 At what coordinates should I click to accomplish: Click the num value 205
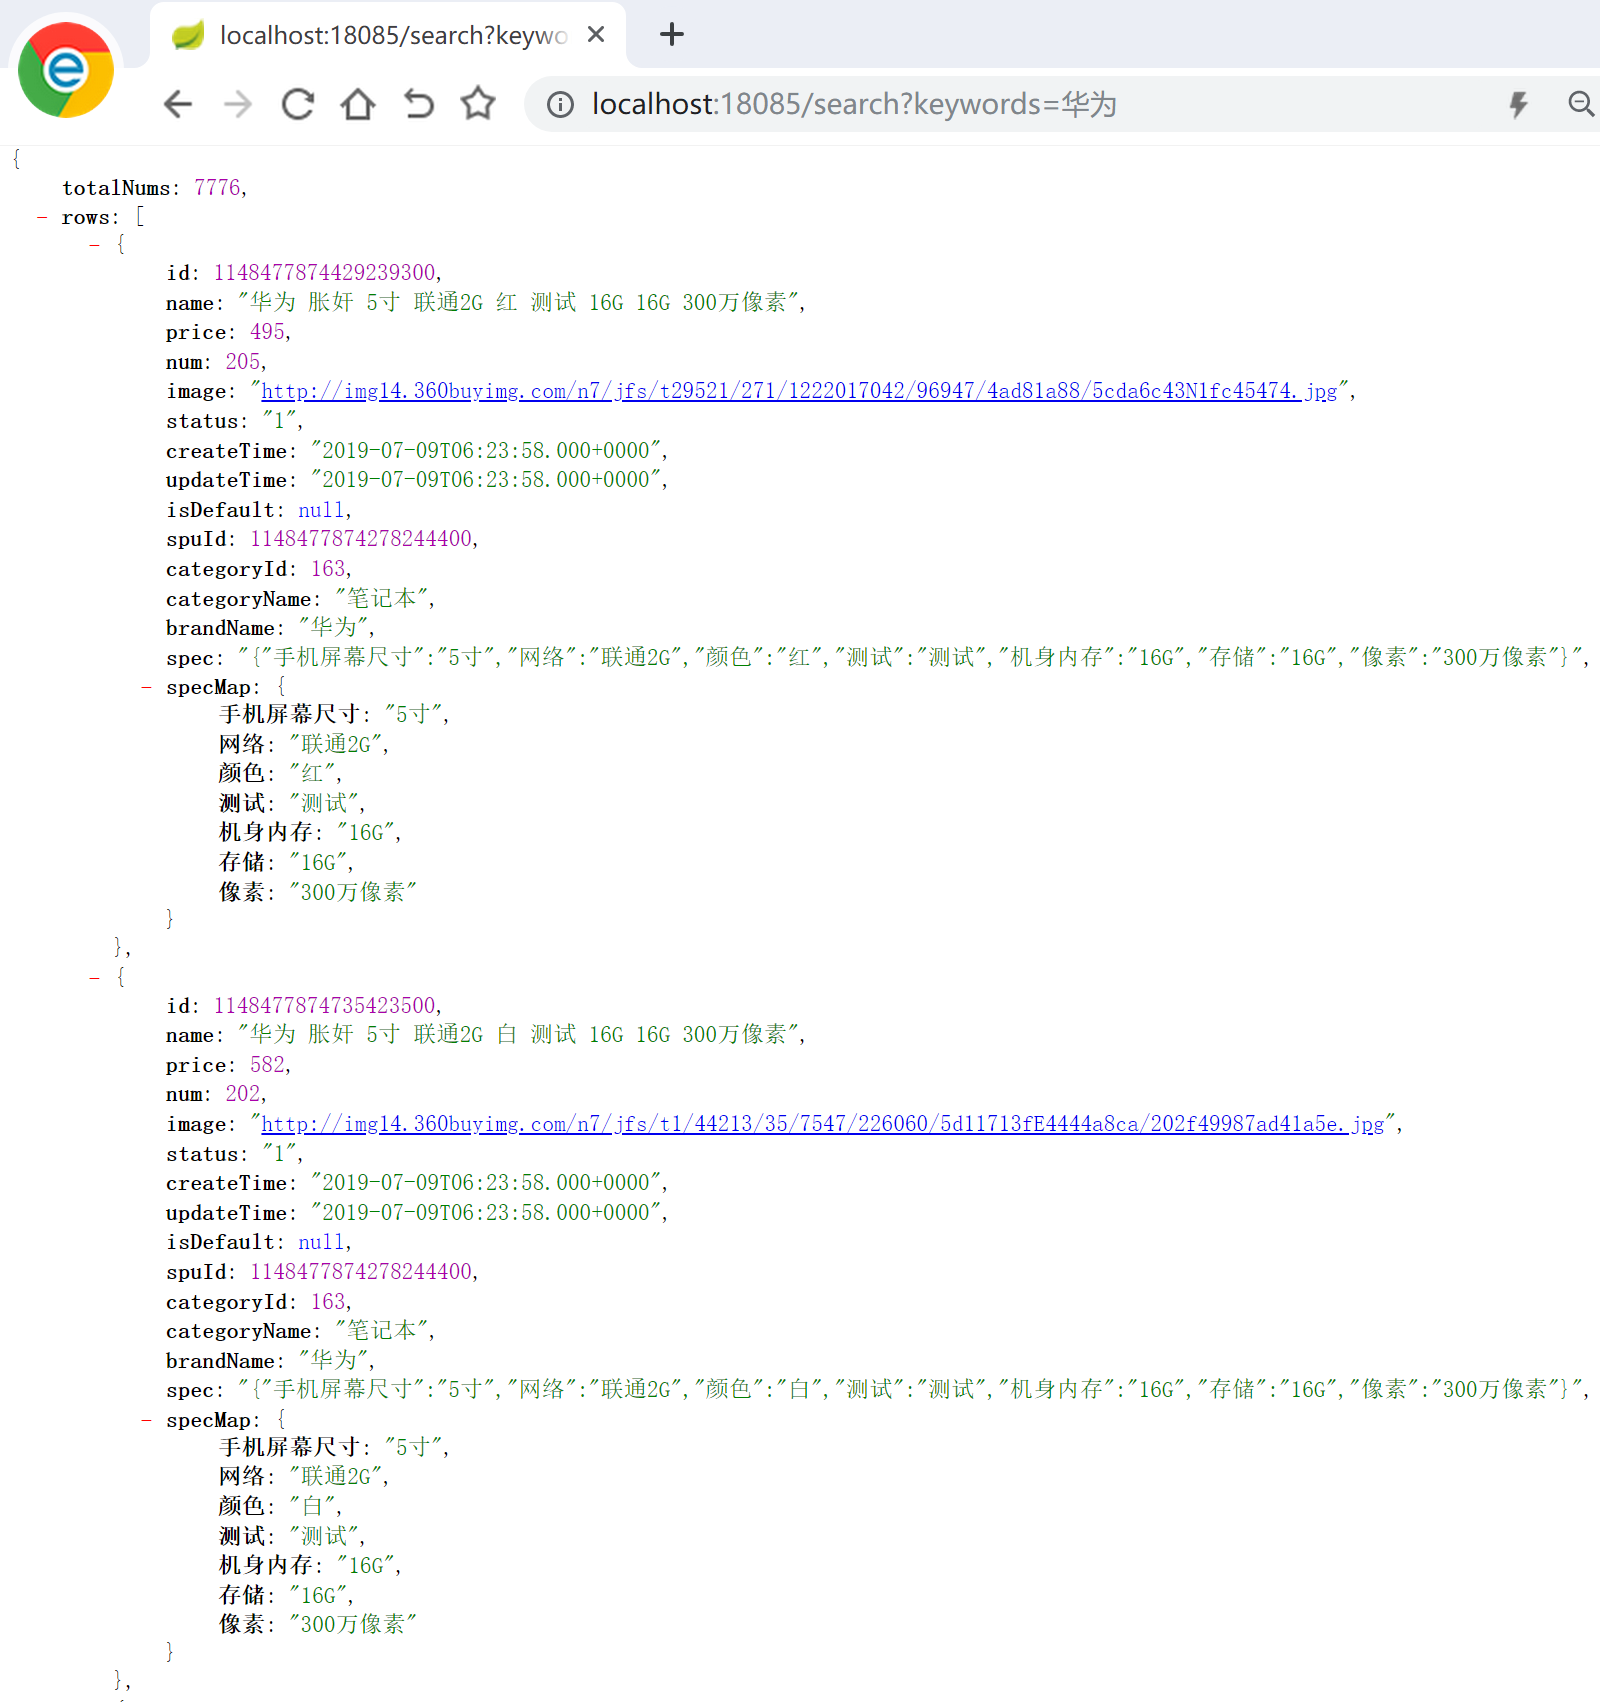pos(243,362)
